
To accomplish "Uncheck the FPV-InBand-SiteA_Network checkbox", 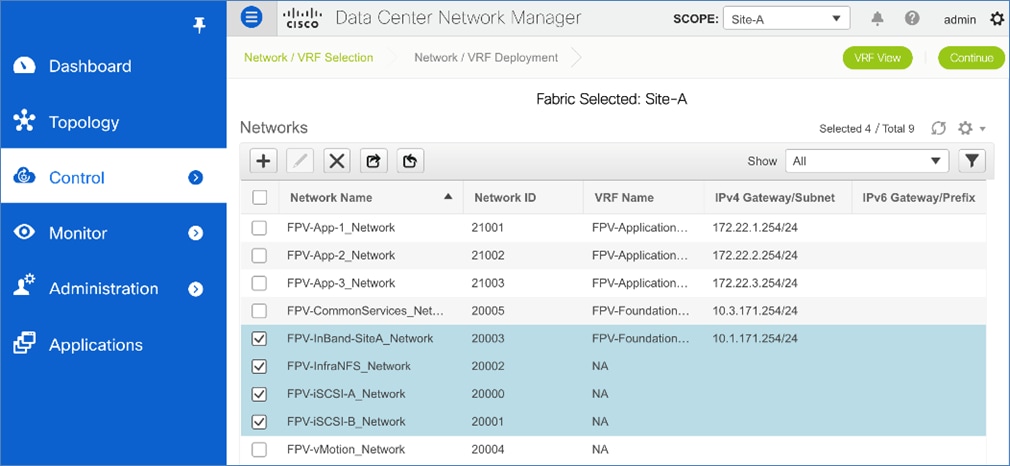I will (260, 338).
